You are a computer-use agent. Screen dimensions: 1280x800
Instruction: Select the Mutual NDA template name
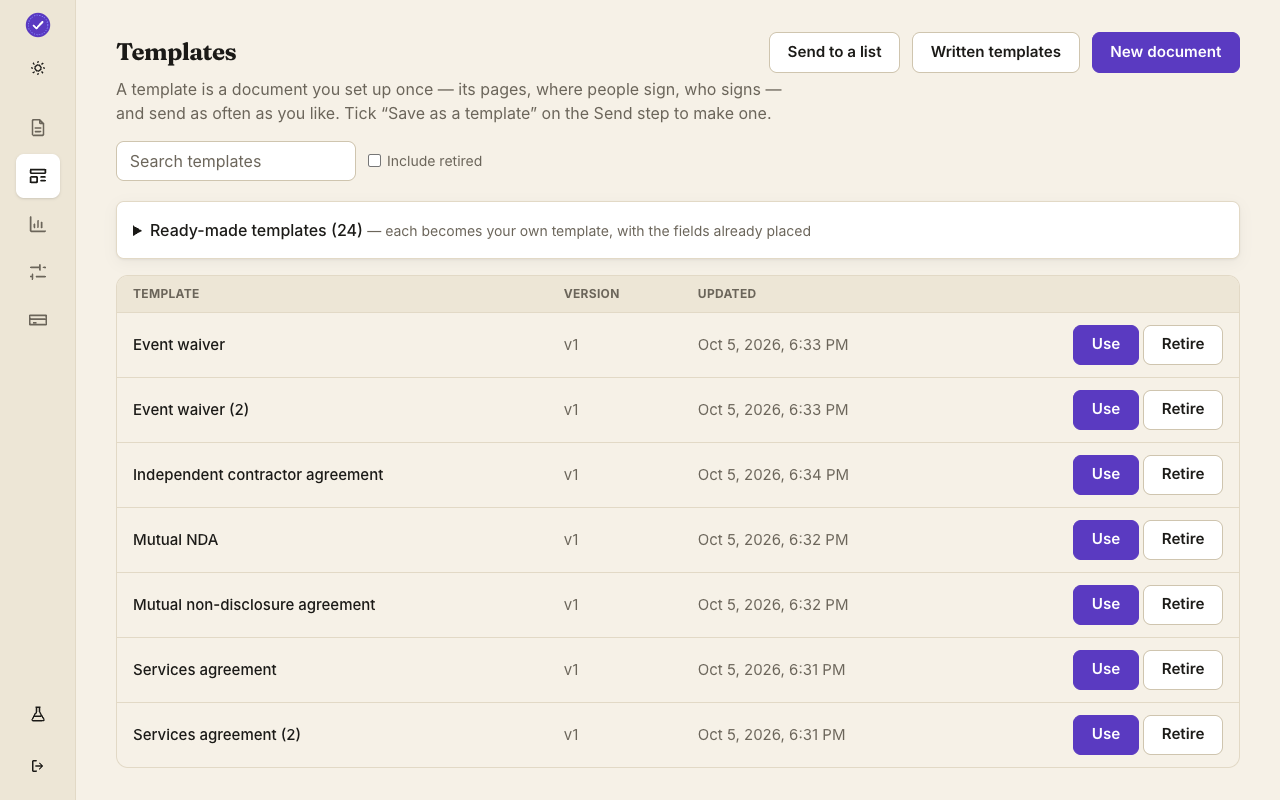(x=176, y=540)
